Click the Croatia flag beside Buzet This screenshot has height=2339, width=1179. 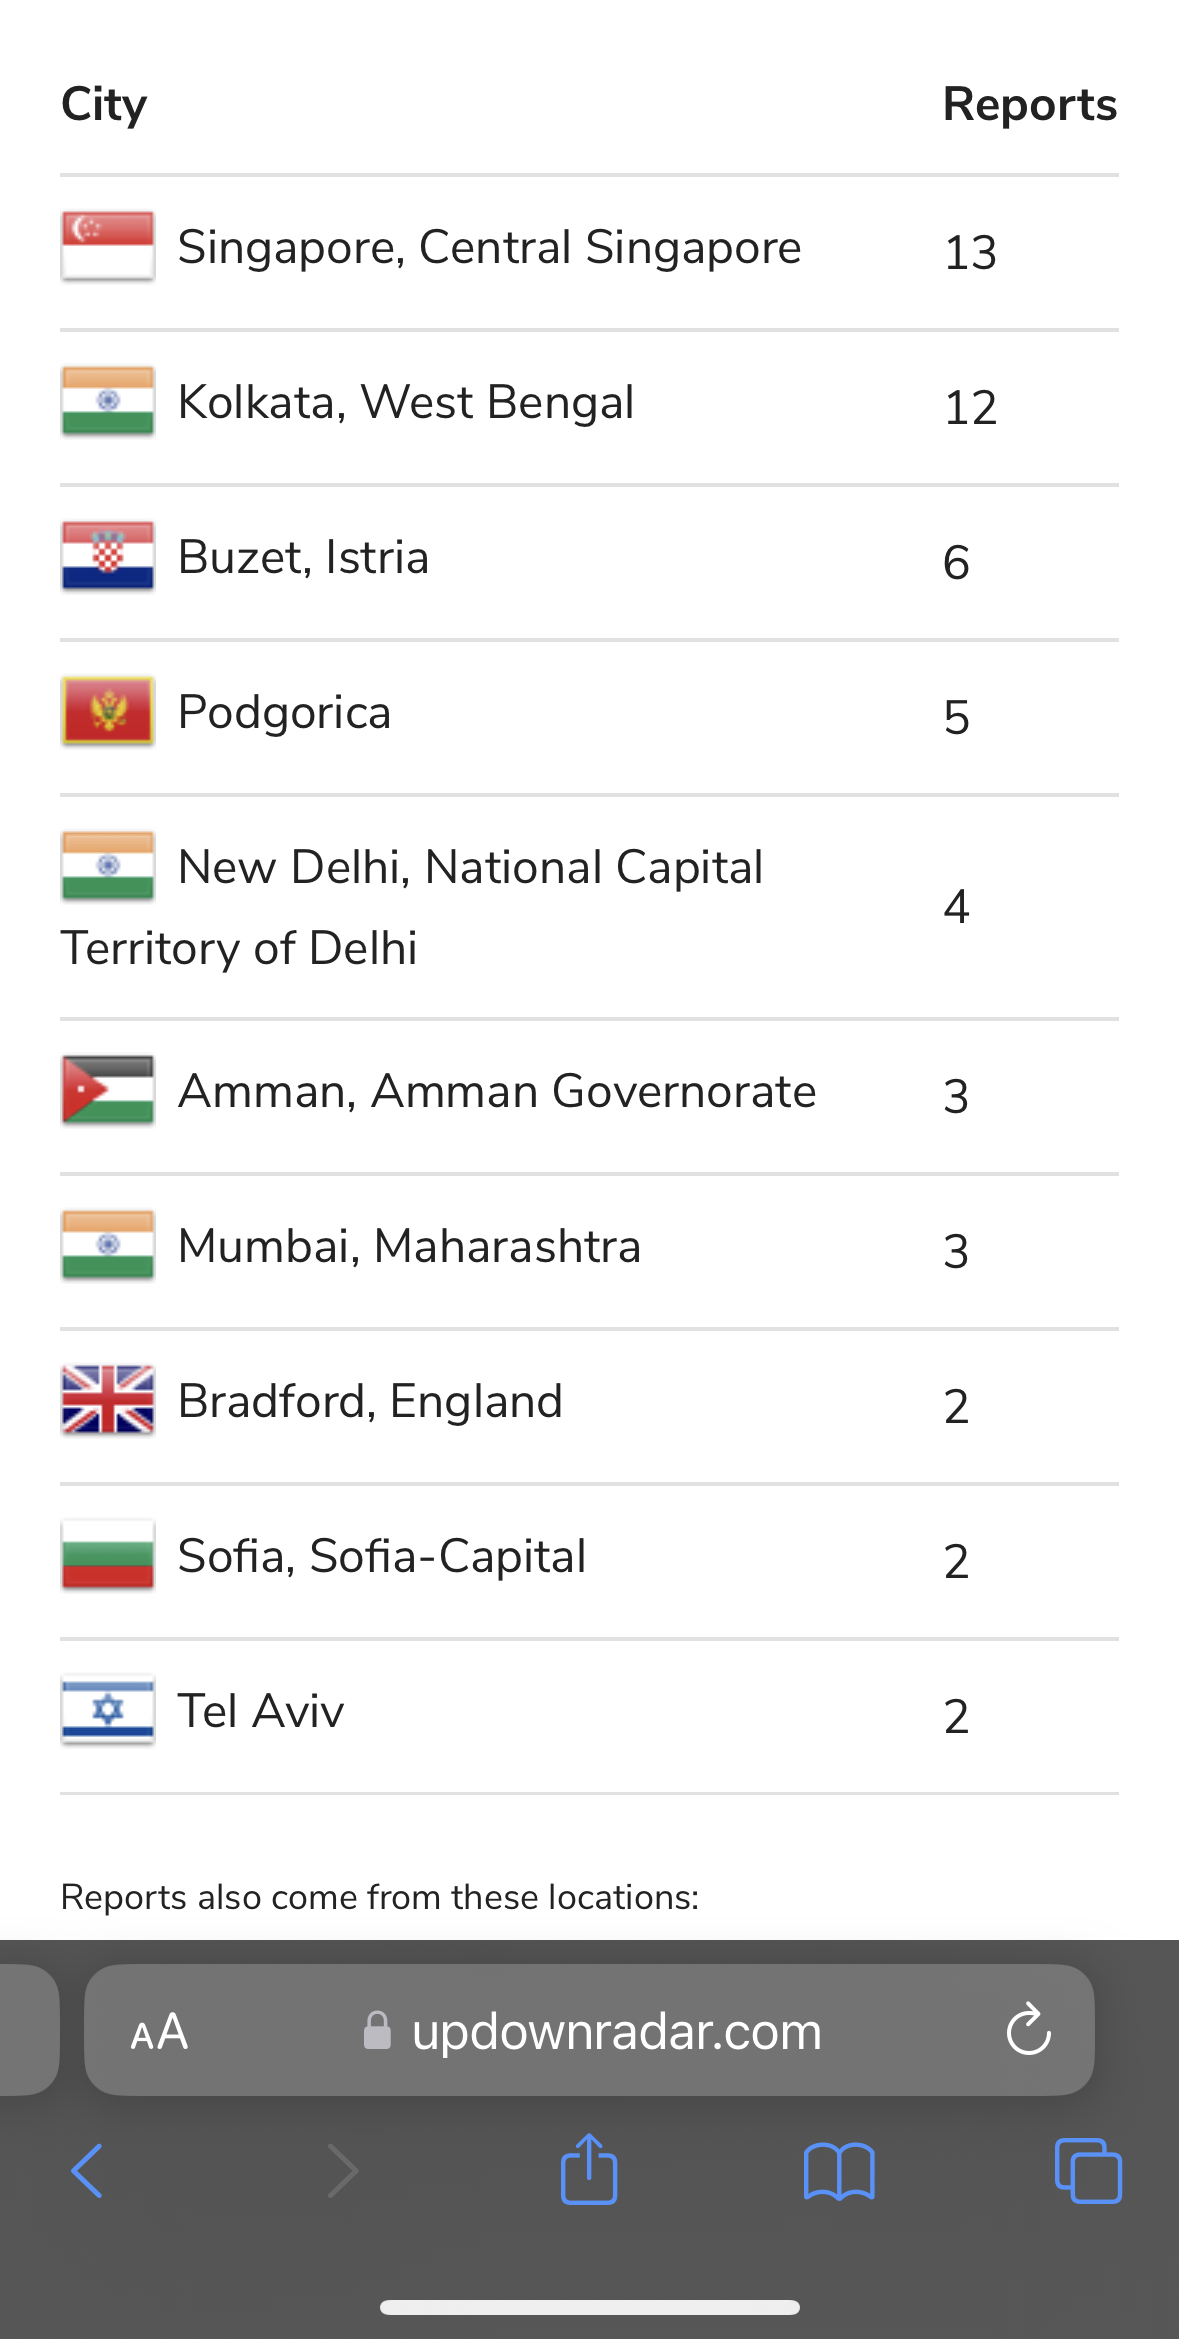tap(108, 556)
